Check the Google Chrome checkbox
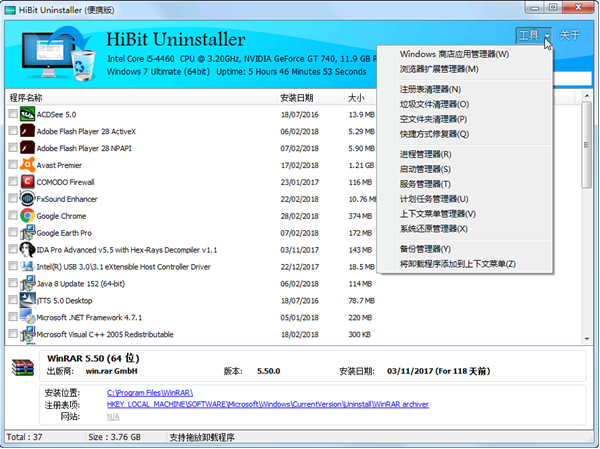Screen dimensions: 600x449 pos(13,215)
